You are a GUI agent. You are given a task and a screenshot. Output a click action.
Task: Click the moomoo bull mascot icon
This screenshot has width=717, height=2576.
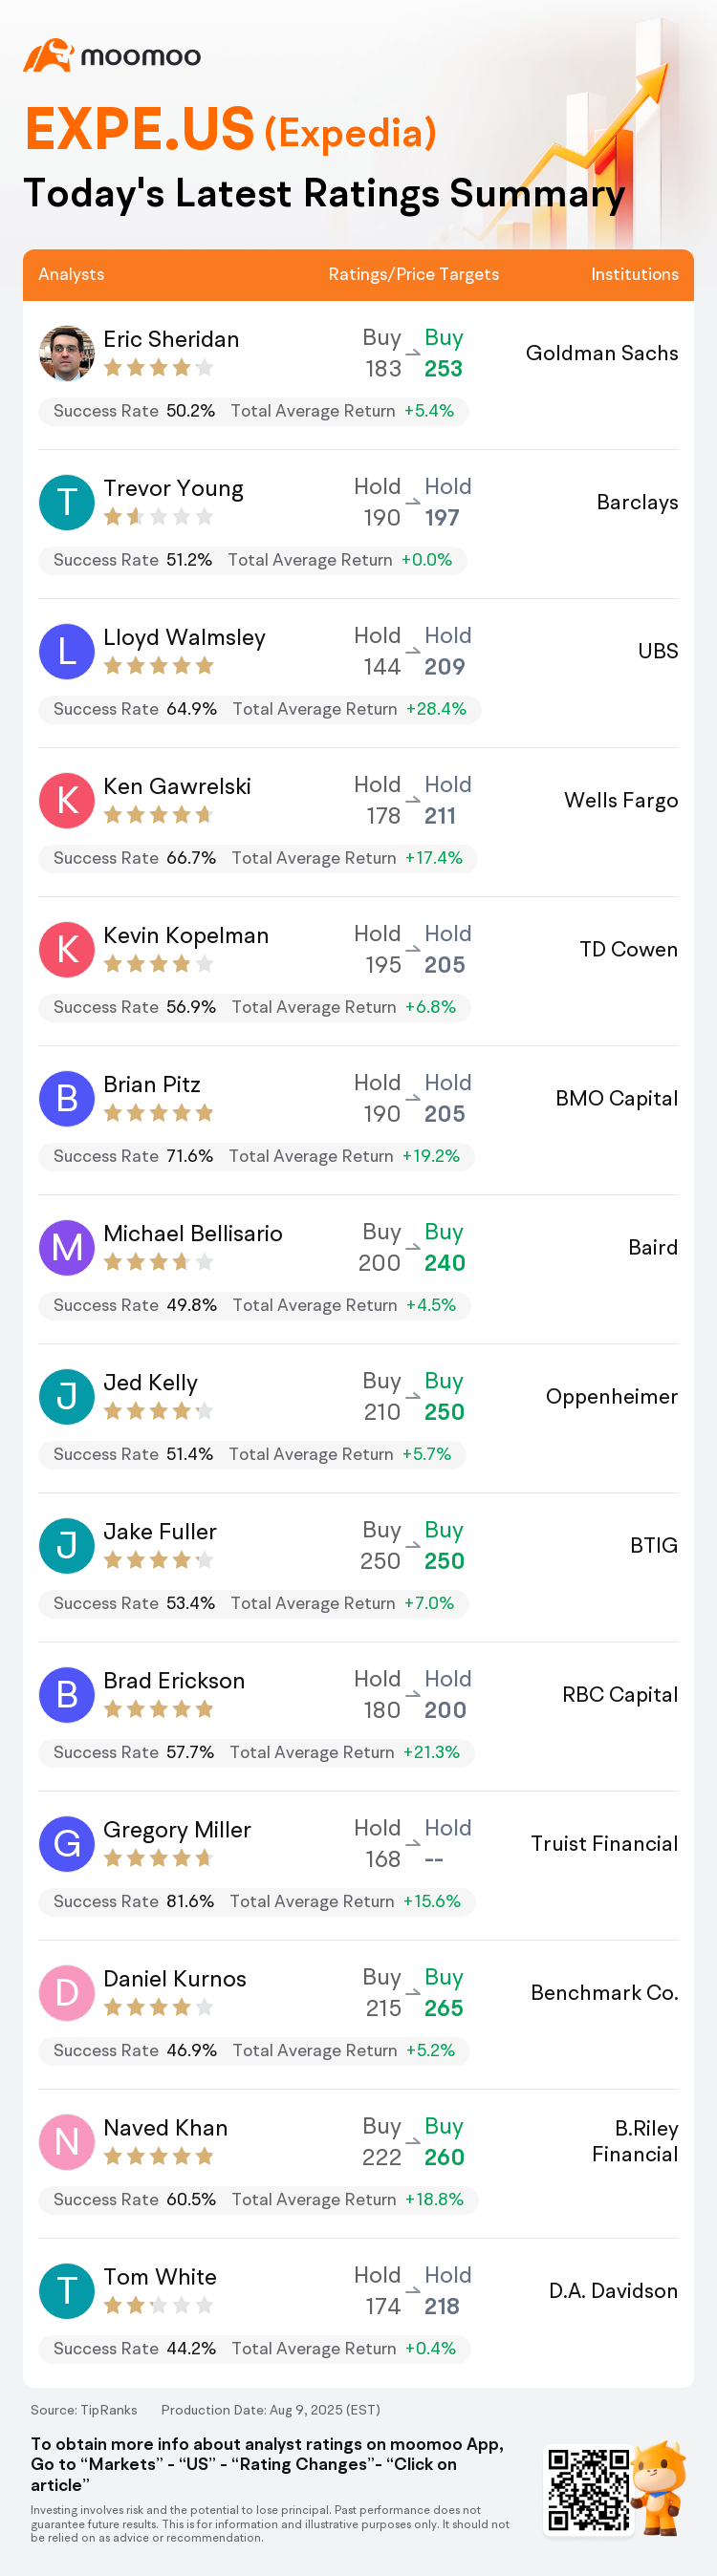659,2487
